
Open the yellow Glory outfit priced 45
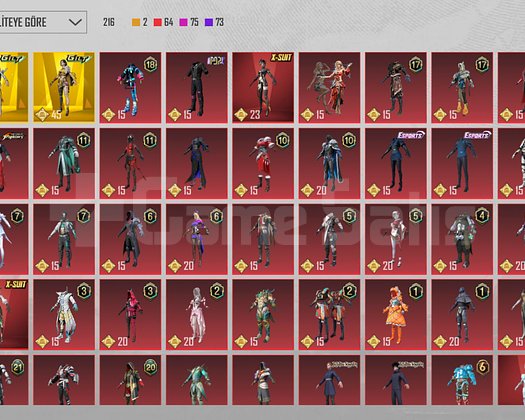[64, 87]
